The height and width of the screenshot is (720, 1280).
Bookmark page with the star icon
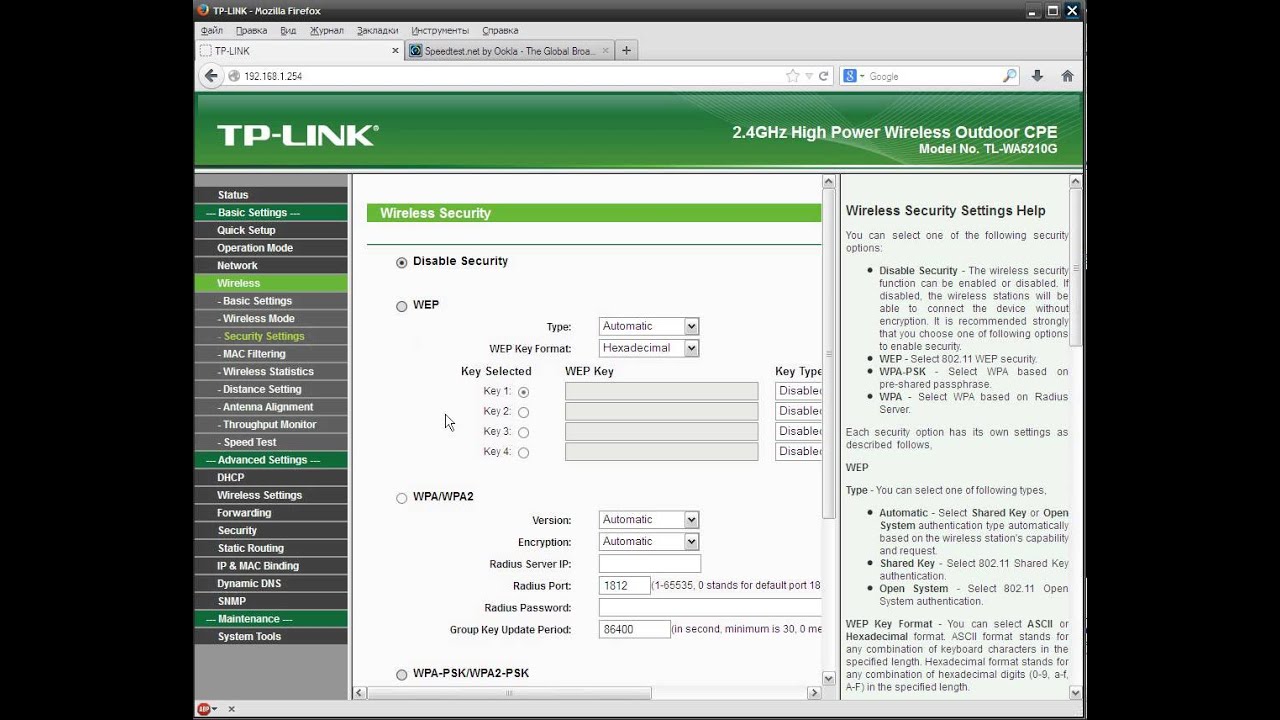click(x=792, y=76)
